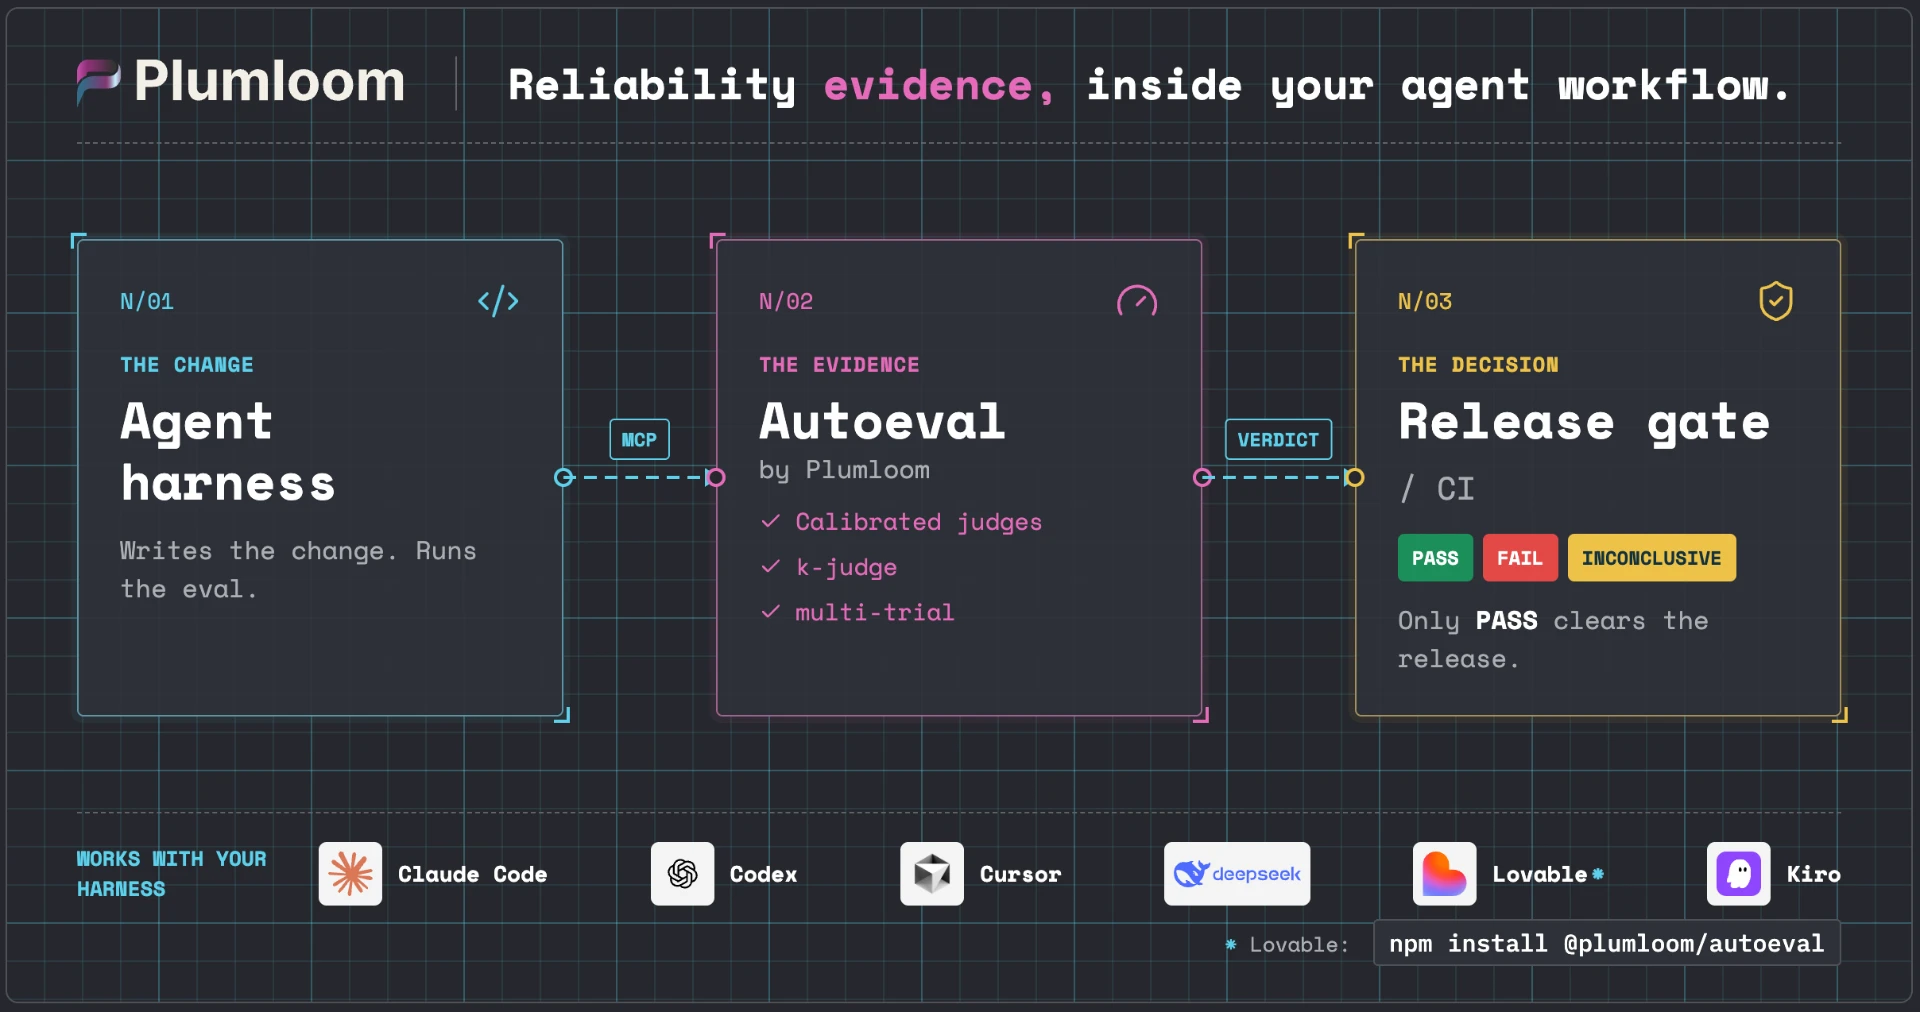Click the Codex label text

764,874
